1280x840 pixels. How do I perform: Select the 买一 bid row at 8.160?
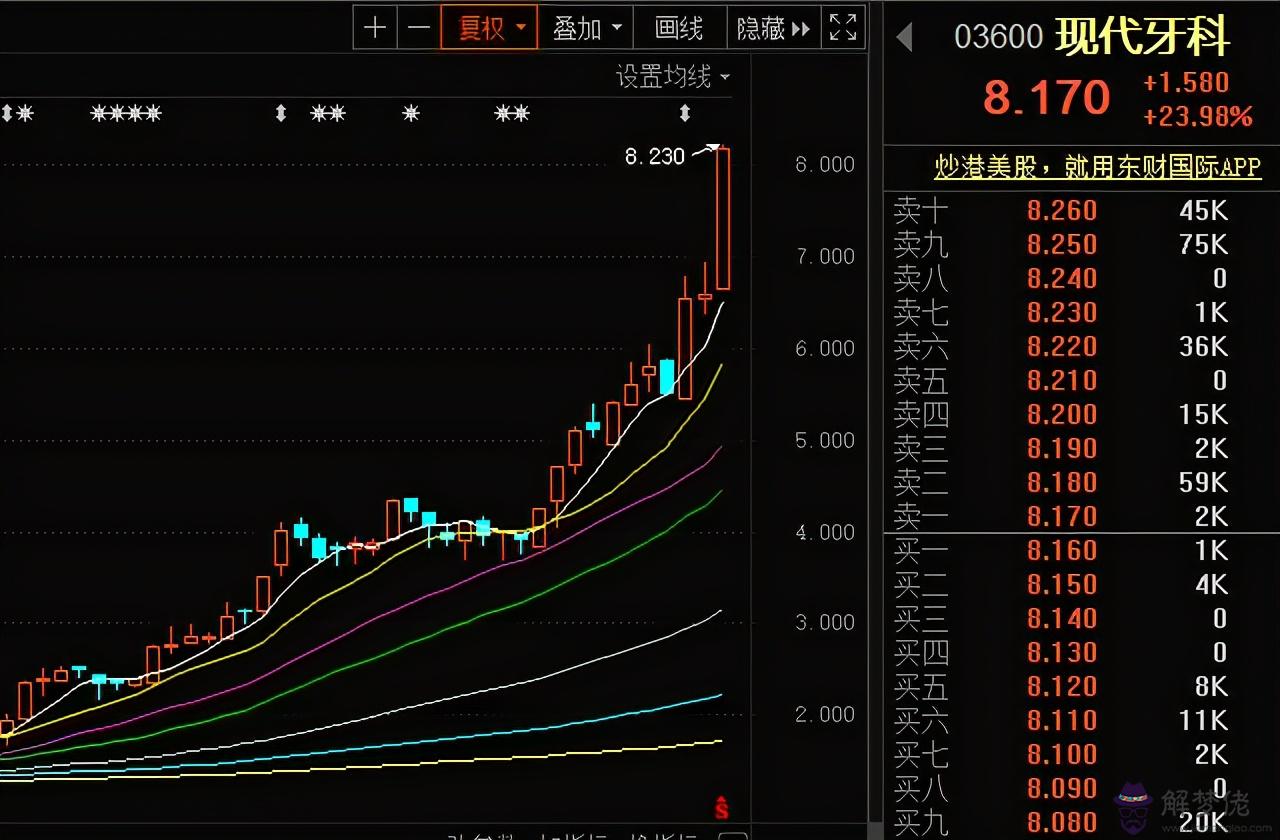click(1061, 550)
